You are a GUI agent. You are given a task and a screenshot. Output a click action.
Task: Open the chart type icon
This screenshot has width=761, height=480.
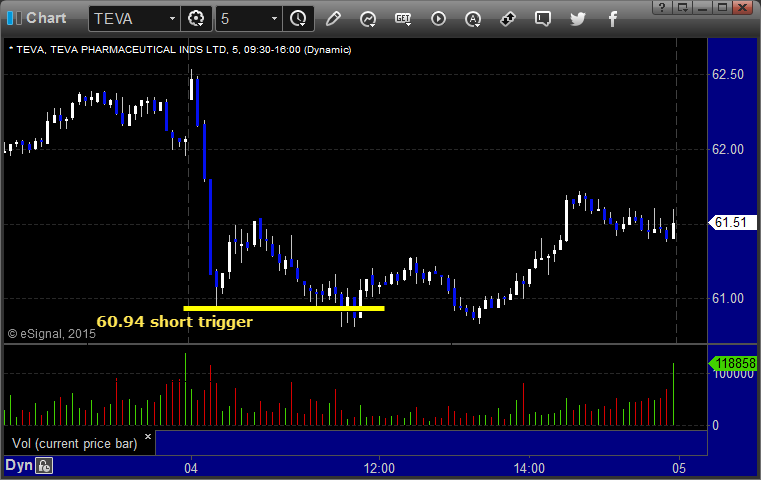click(368, 19)
